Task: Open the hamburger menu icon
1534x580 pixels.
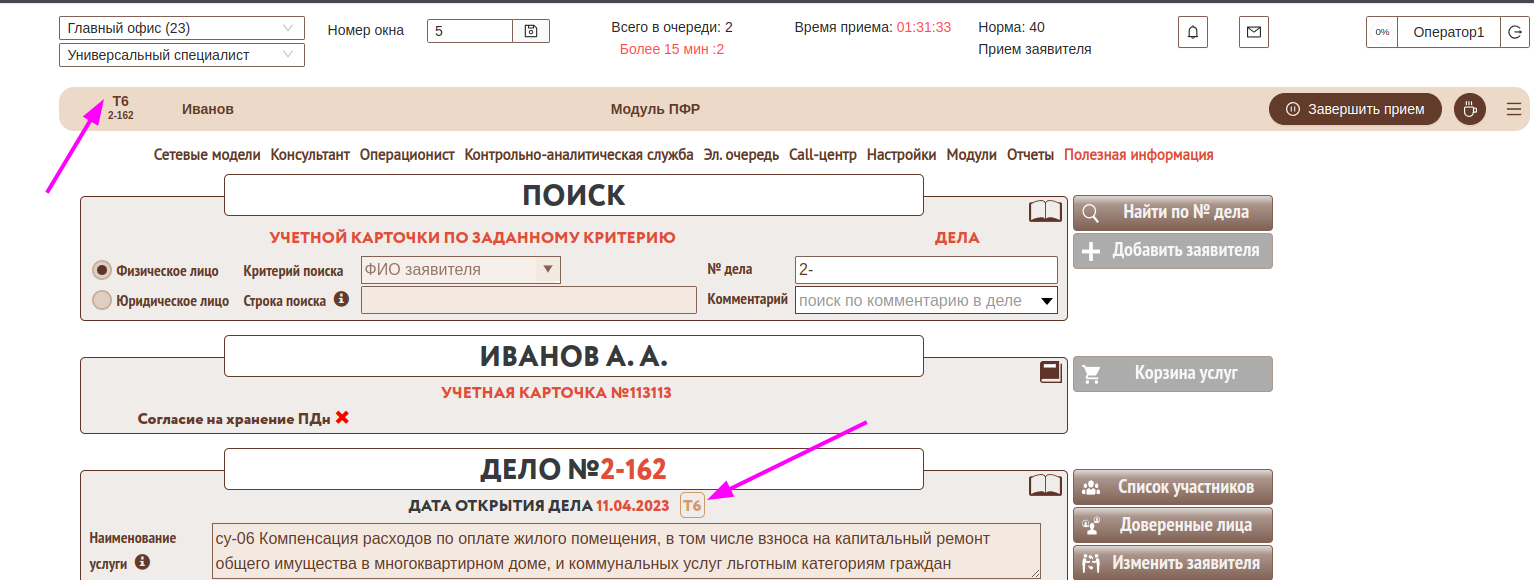Action: click(x=1513, y=109)
